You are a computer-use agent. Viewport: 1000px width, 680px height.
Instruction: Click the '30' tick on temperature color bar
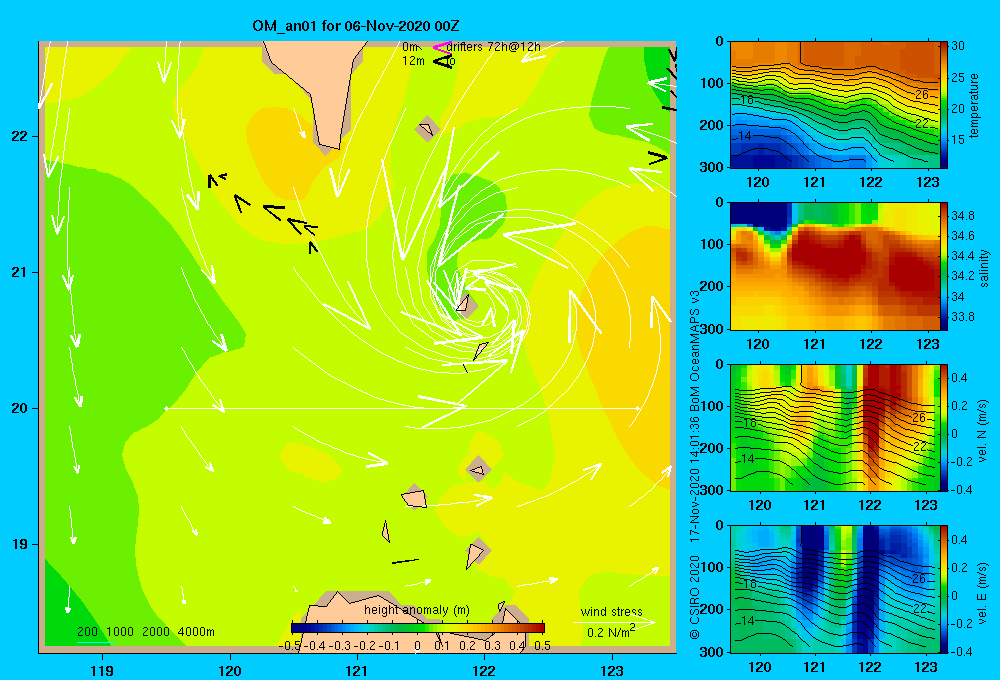958,46
